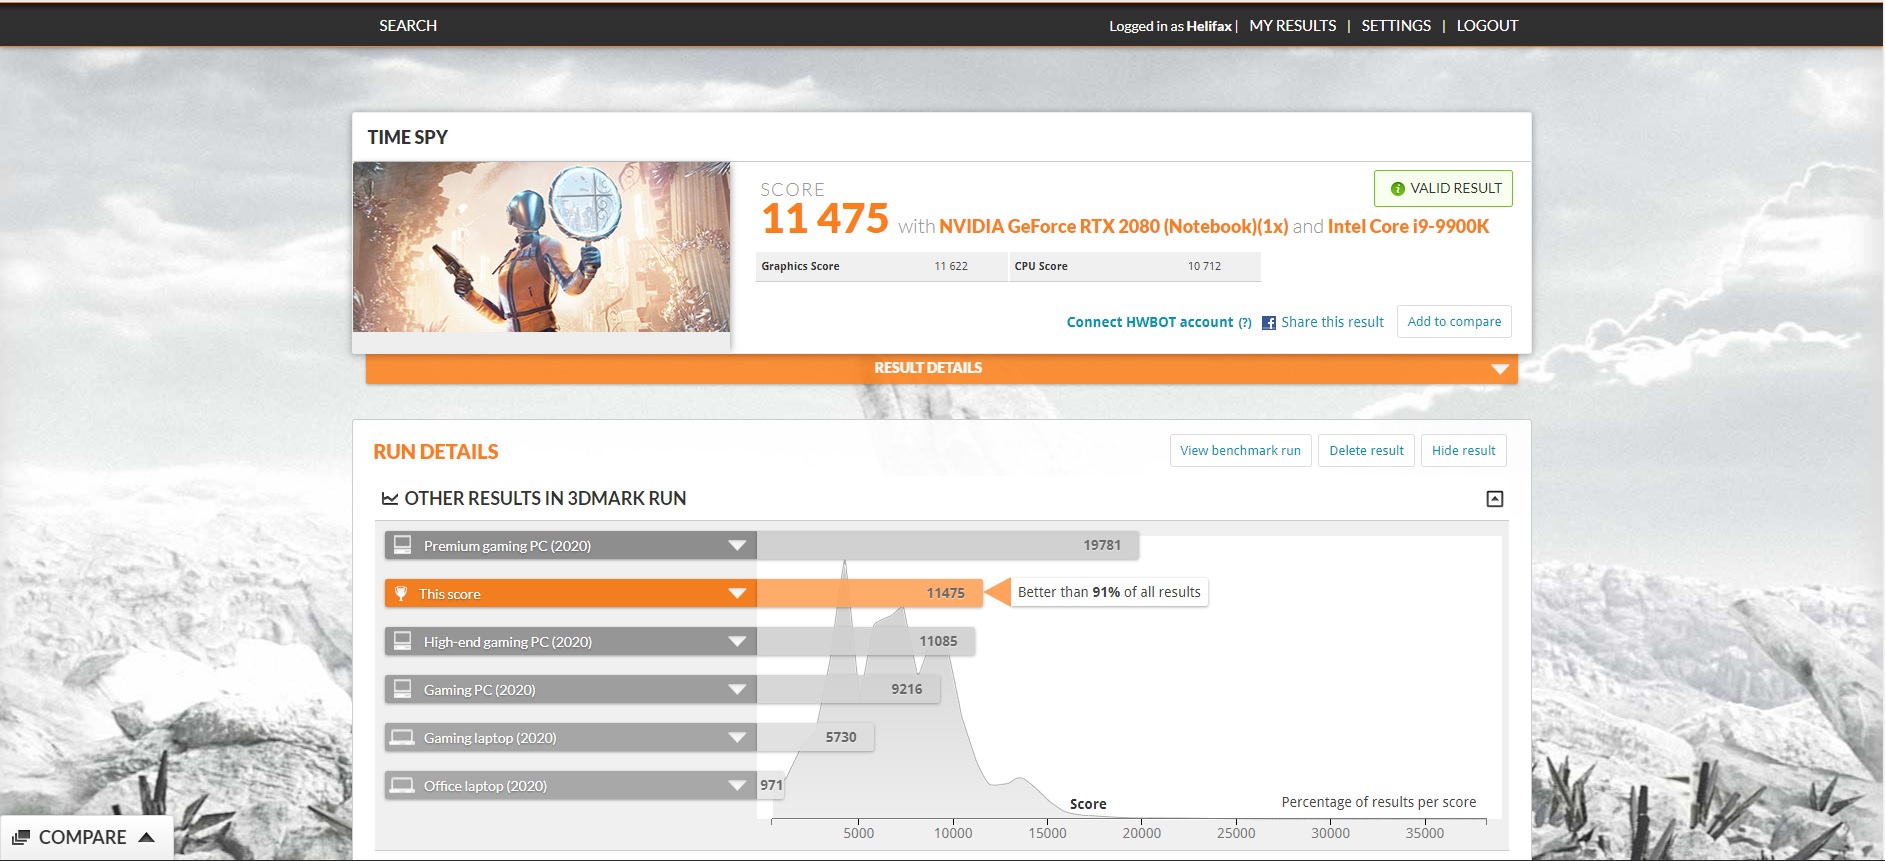Click the Facebook share icon

1268,323
